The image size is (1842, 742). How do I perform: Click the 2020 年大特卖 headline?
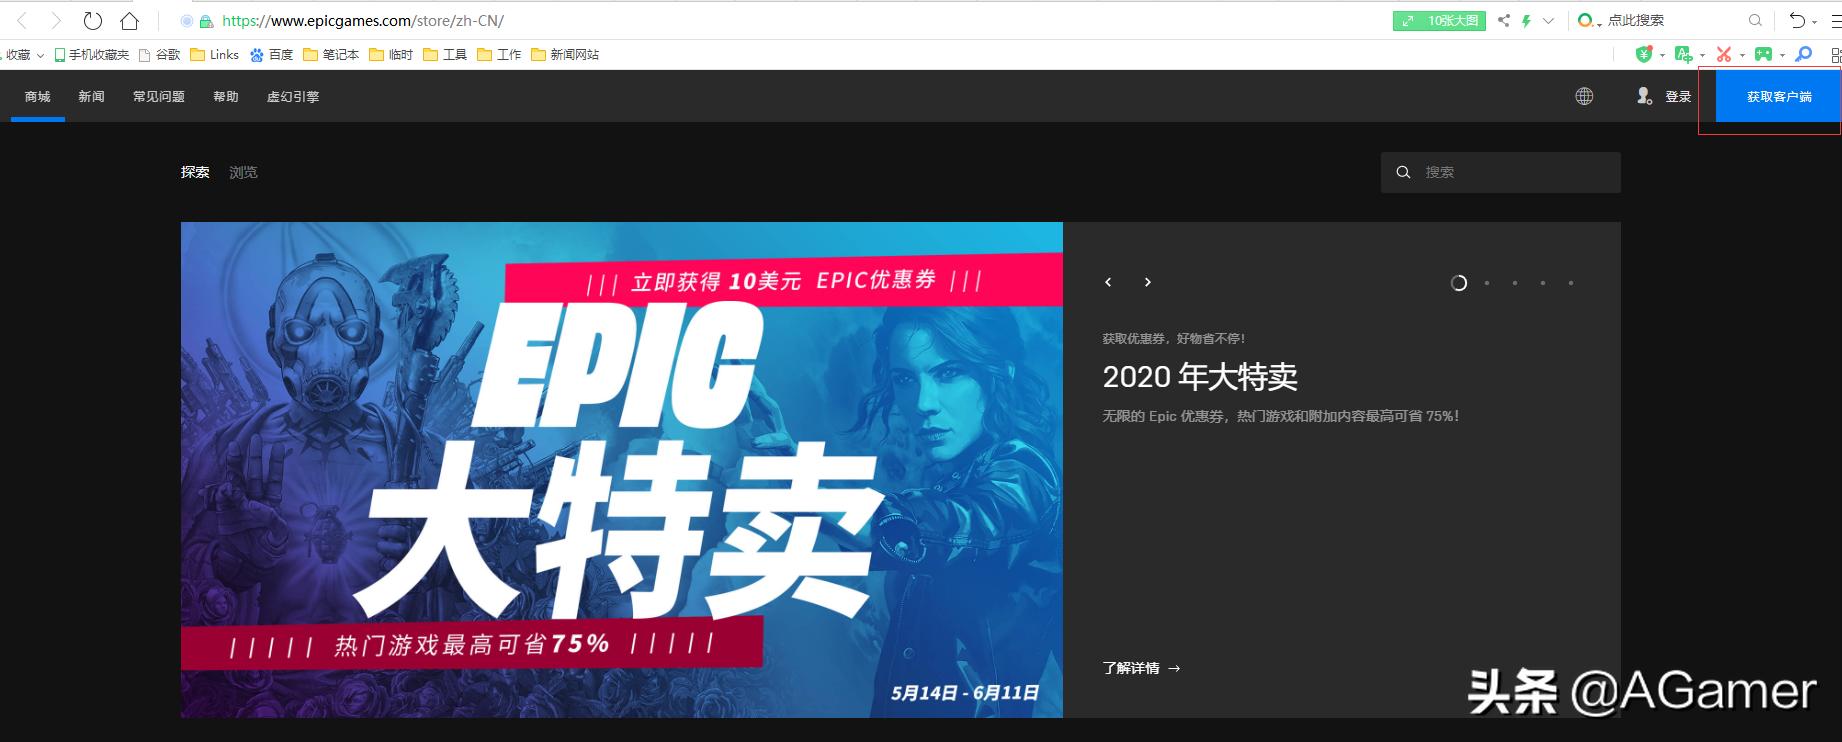point(1200,377)
